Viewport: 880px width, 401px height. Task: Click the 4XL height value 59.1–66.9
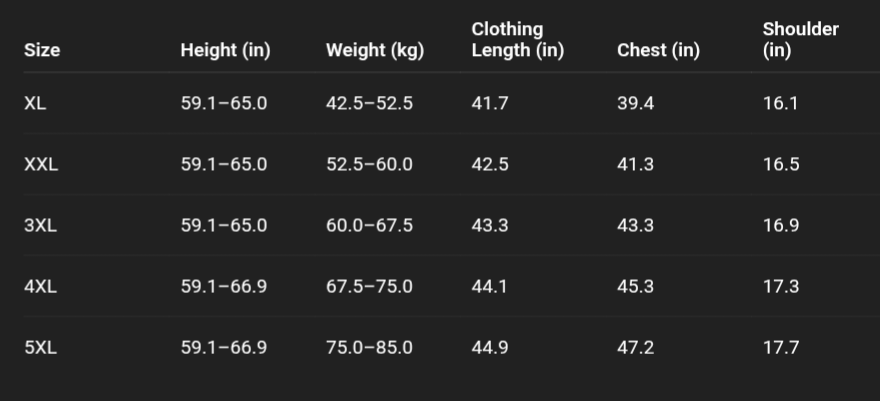click(x=224, y=287)
